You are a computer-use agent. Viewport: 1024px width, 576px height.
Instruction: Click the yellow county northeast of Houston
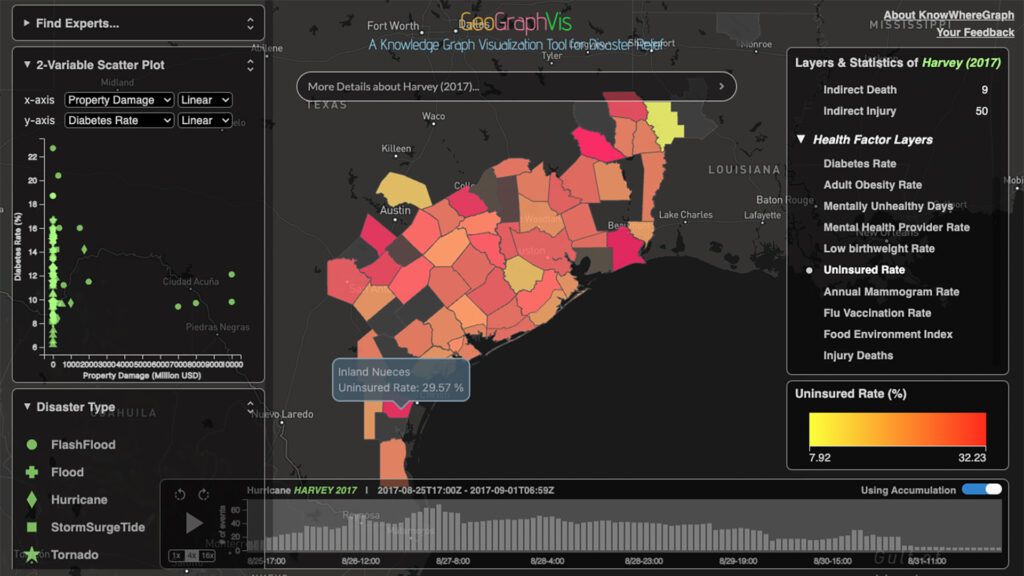666,122
